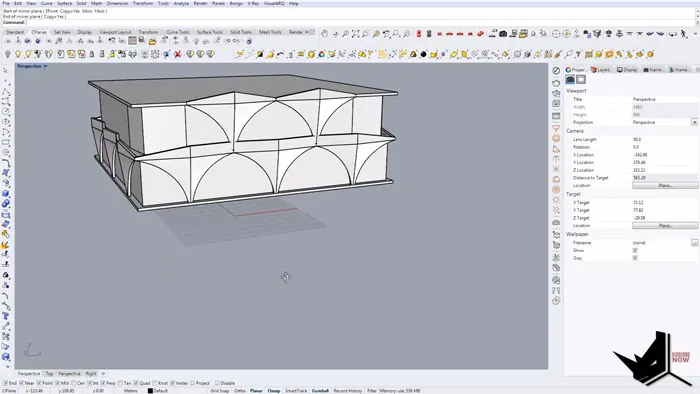
Task: Toggle Ortho in the status bar
Action: [240, 391]
